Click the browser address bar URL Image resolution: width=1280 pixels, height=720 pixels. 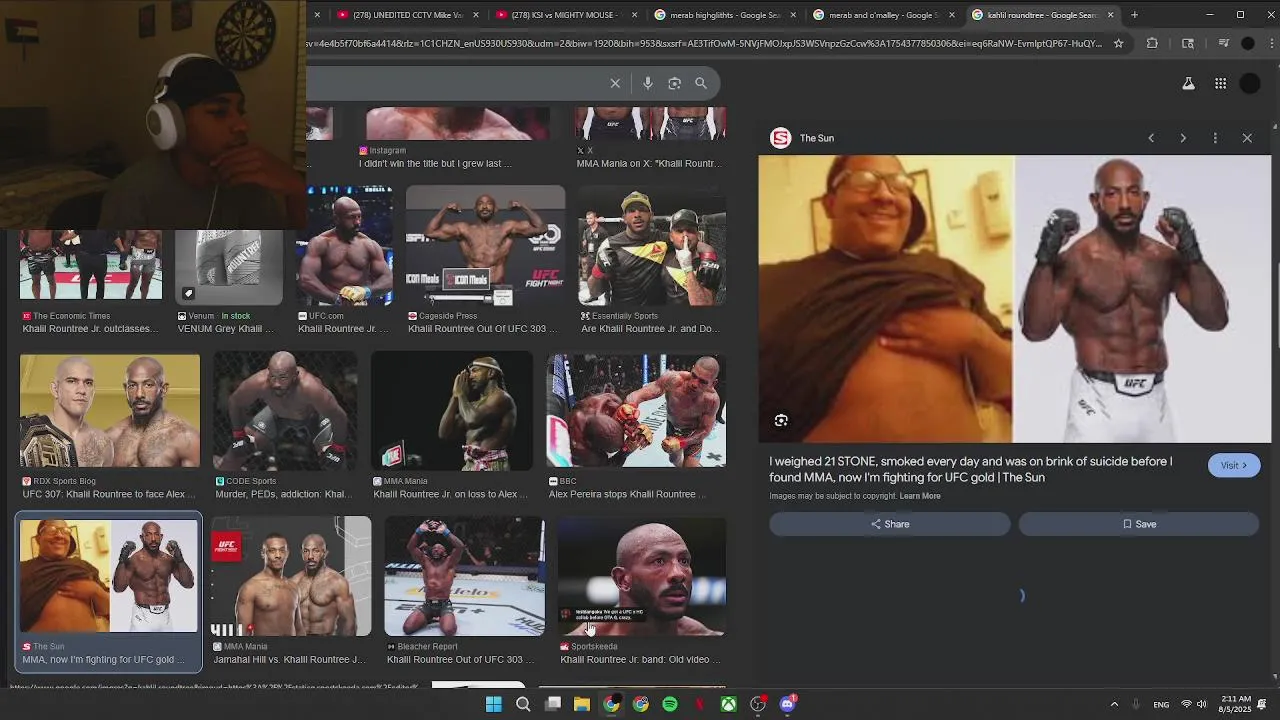tap(704, 43)
